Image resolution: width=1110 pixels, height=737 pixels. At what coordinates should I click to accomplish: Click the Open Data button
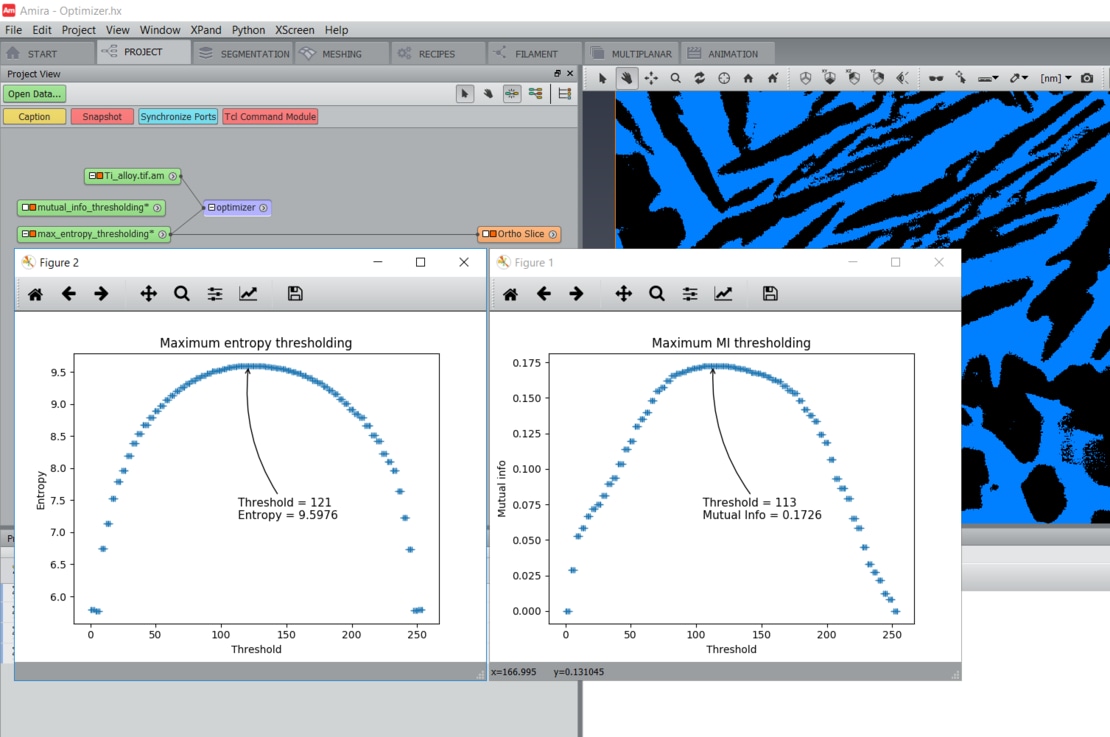[x=36, y=93]
